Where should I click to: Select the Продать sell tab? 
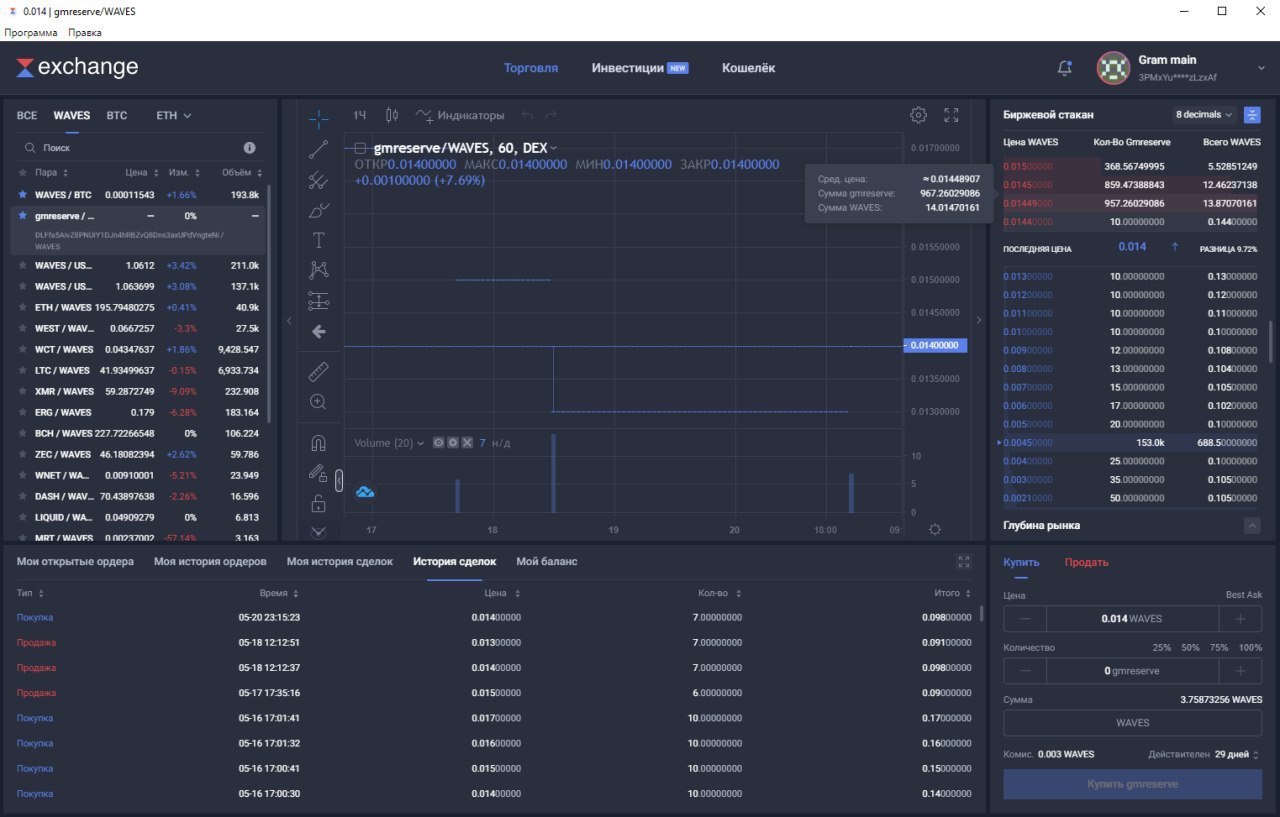click(1086, 562)
